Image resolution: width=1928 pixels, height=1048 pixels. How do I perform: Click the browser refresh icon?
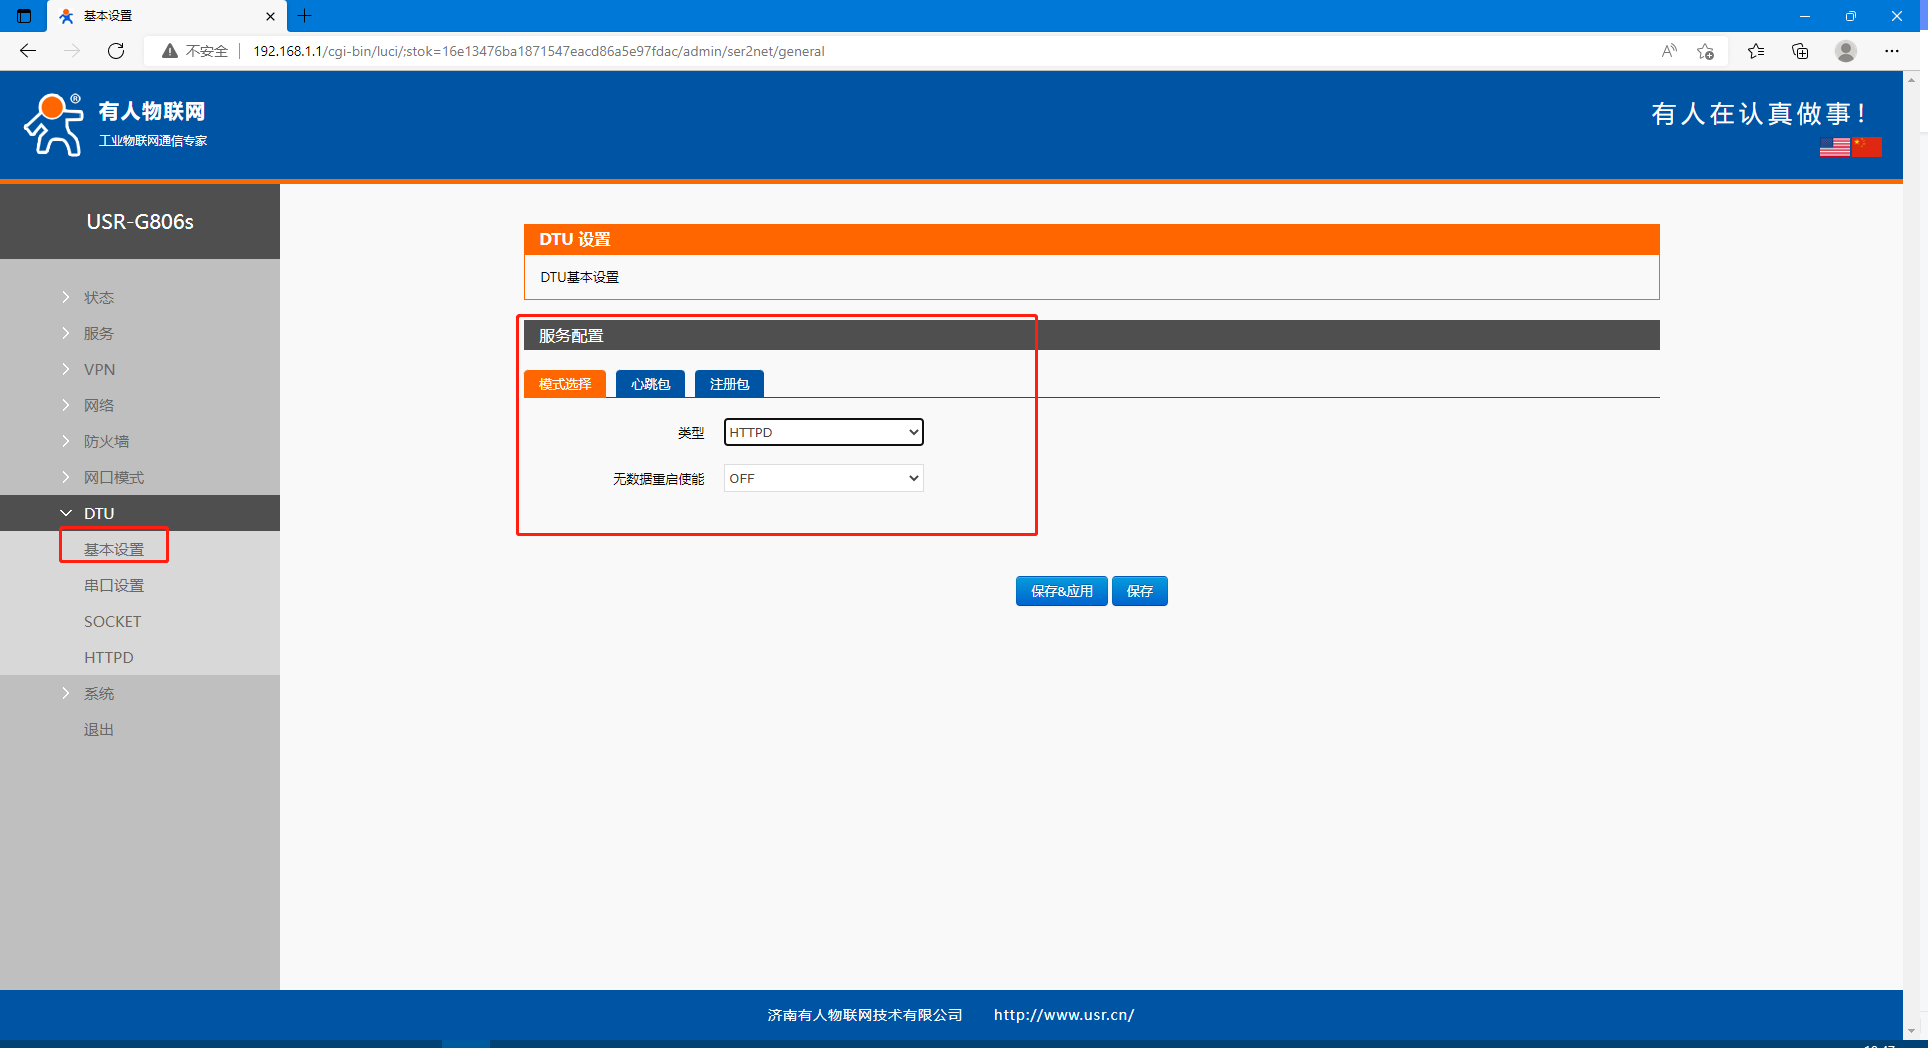(116, 51)
